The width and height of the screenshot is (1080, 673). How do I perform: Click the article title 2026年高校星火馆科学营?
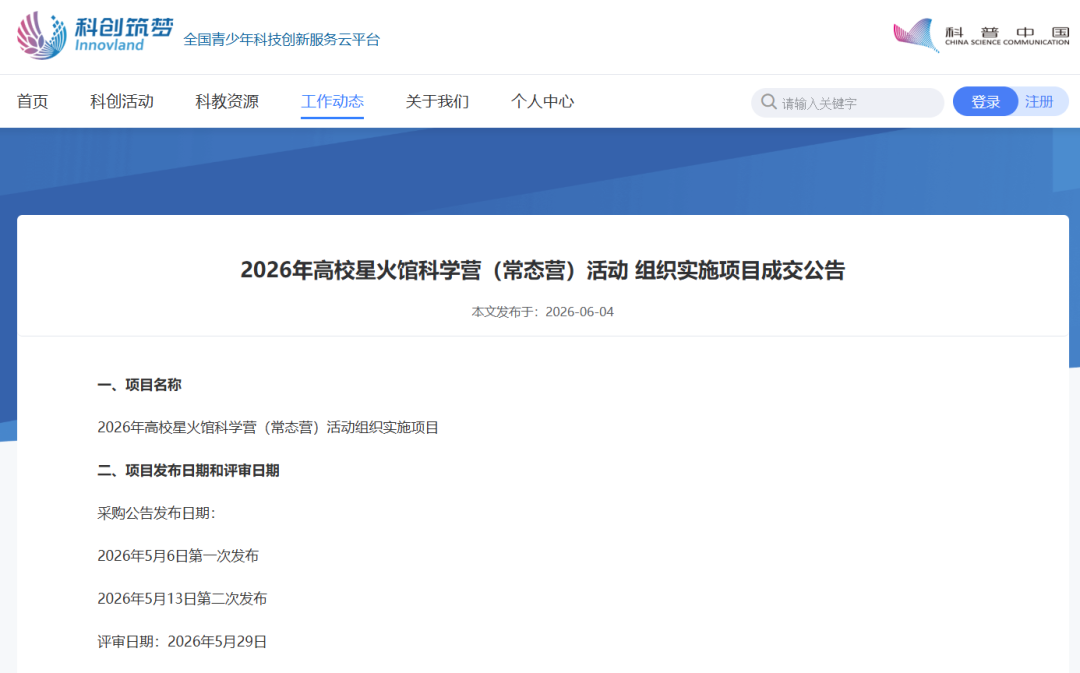(x=543, y=270)
